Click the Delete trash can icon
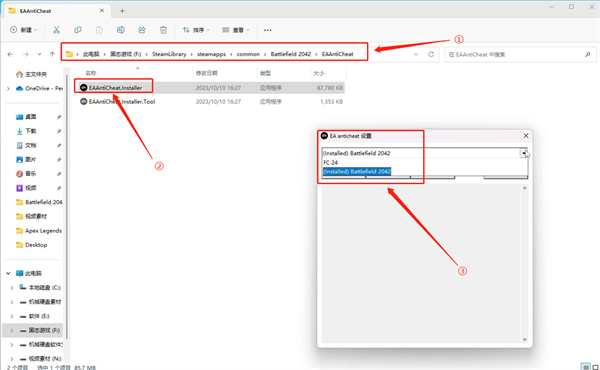 pos(163,30)
